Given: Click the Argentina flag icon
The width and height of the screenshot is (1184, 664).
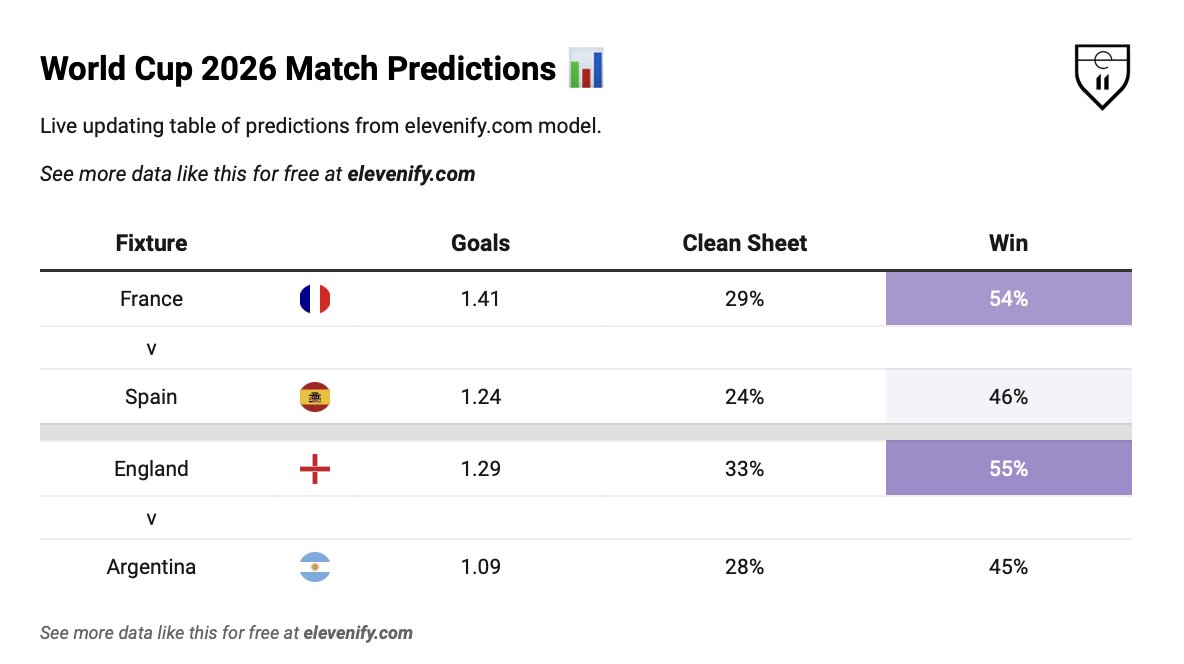Looking at the screenshot, I should [x=315, y=567].
